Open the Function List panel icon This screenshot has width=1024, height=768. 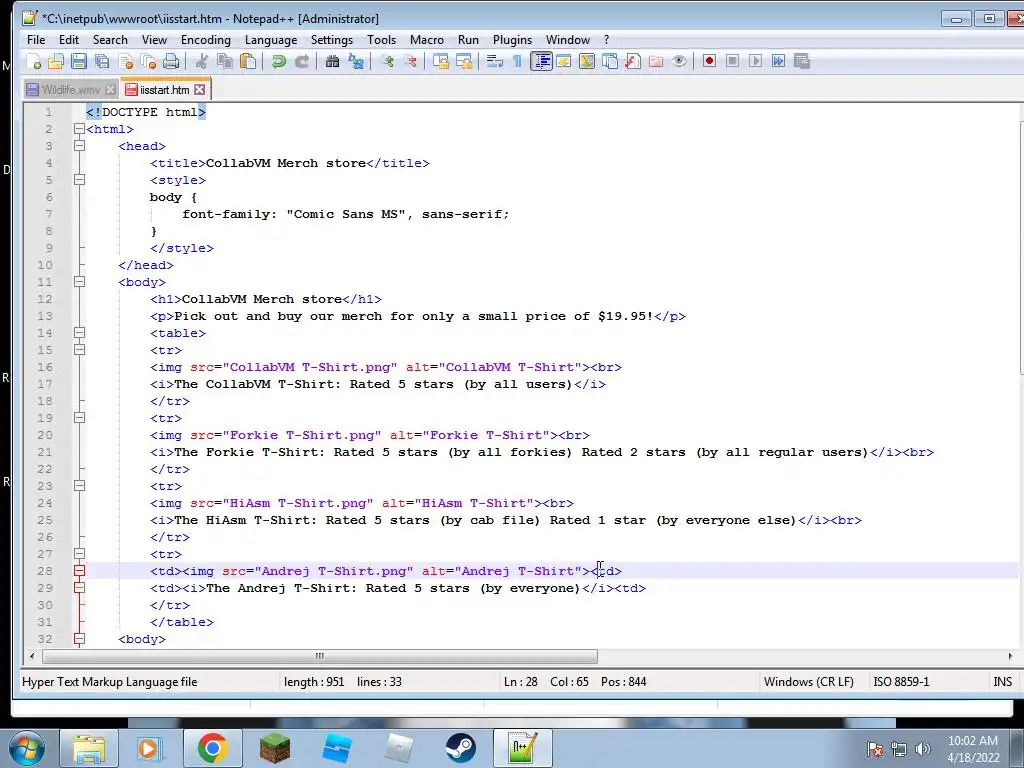[x=633, y=61]
